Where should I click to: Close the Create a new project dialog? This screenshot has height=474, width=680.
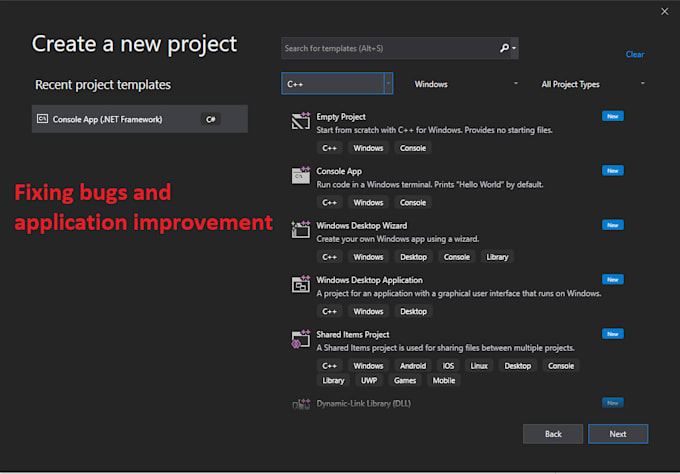click(x=664, y=12)
